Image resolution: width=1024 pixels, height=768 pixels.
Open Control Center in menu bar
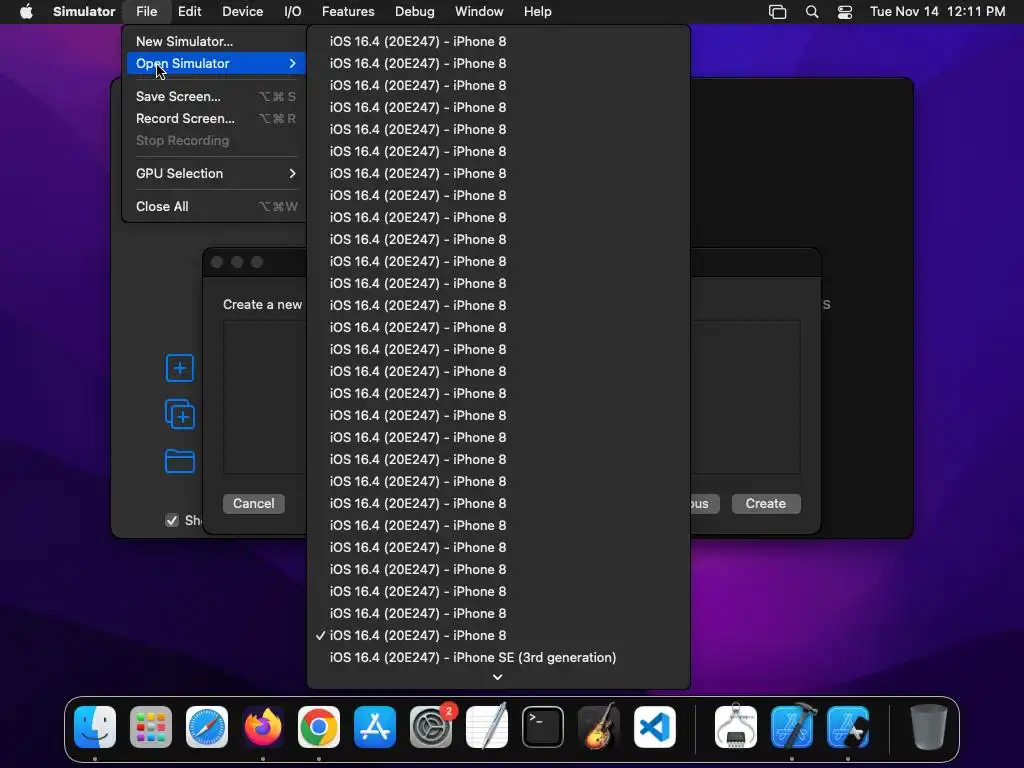pyautogui.click(x=844, y=12)
